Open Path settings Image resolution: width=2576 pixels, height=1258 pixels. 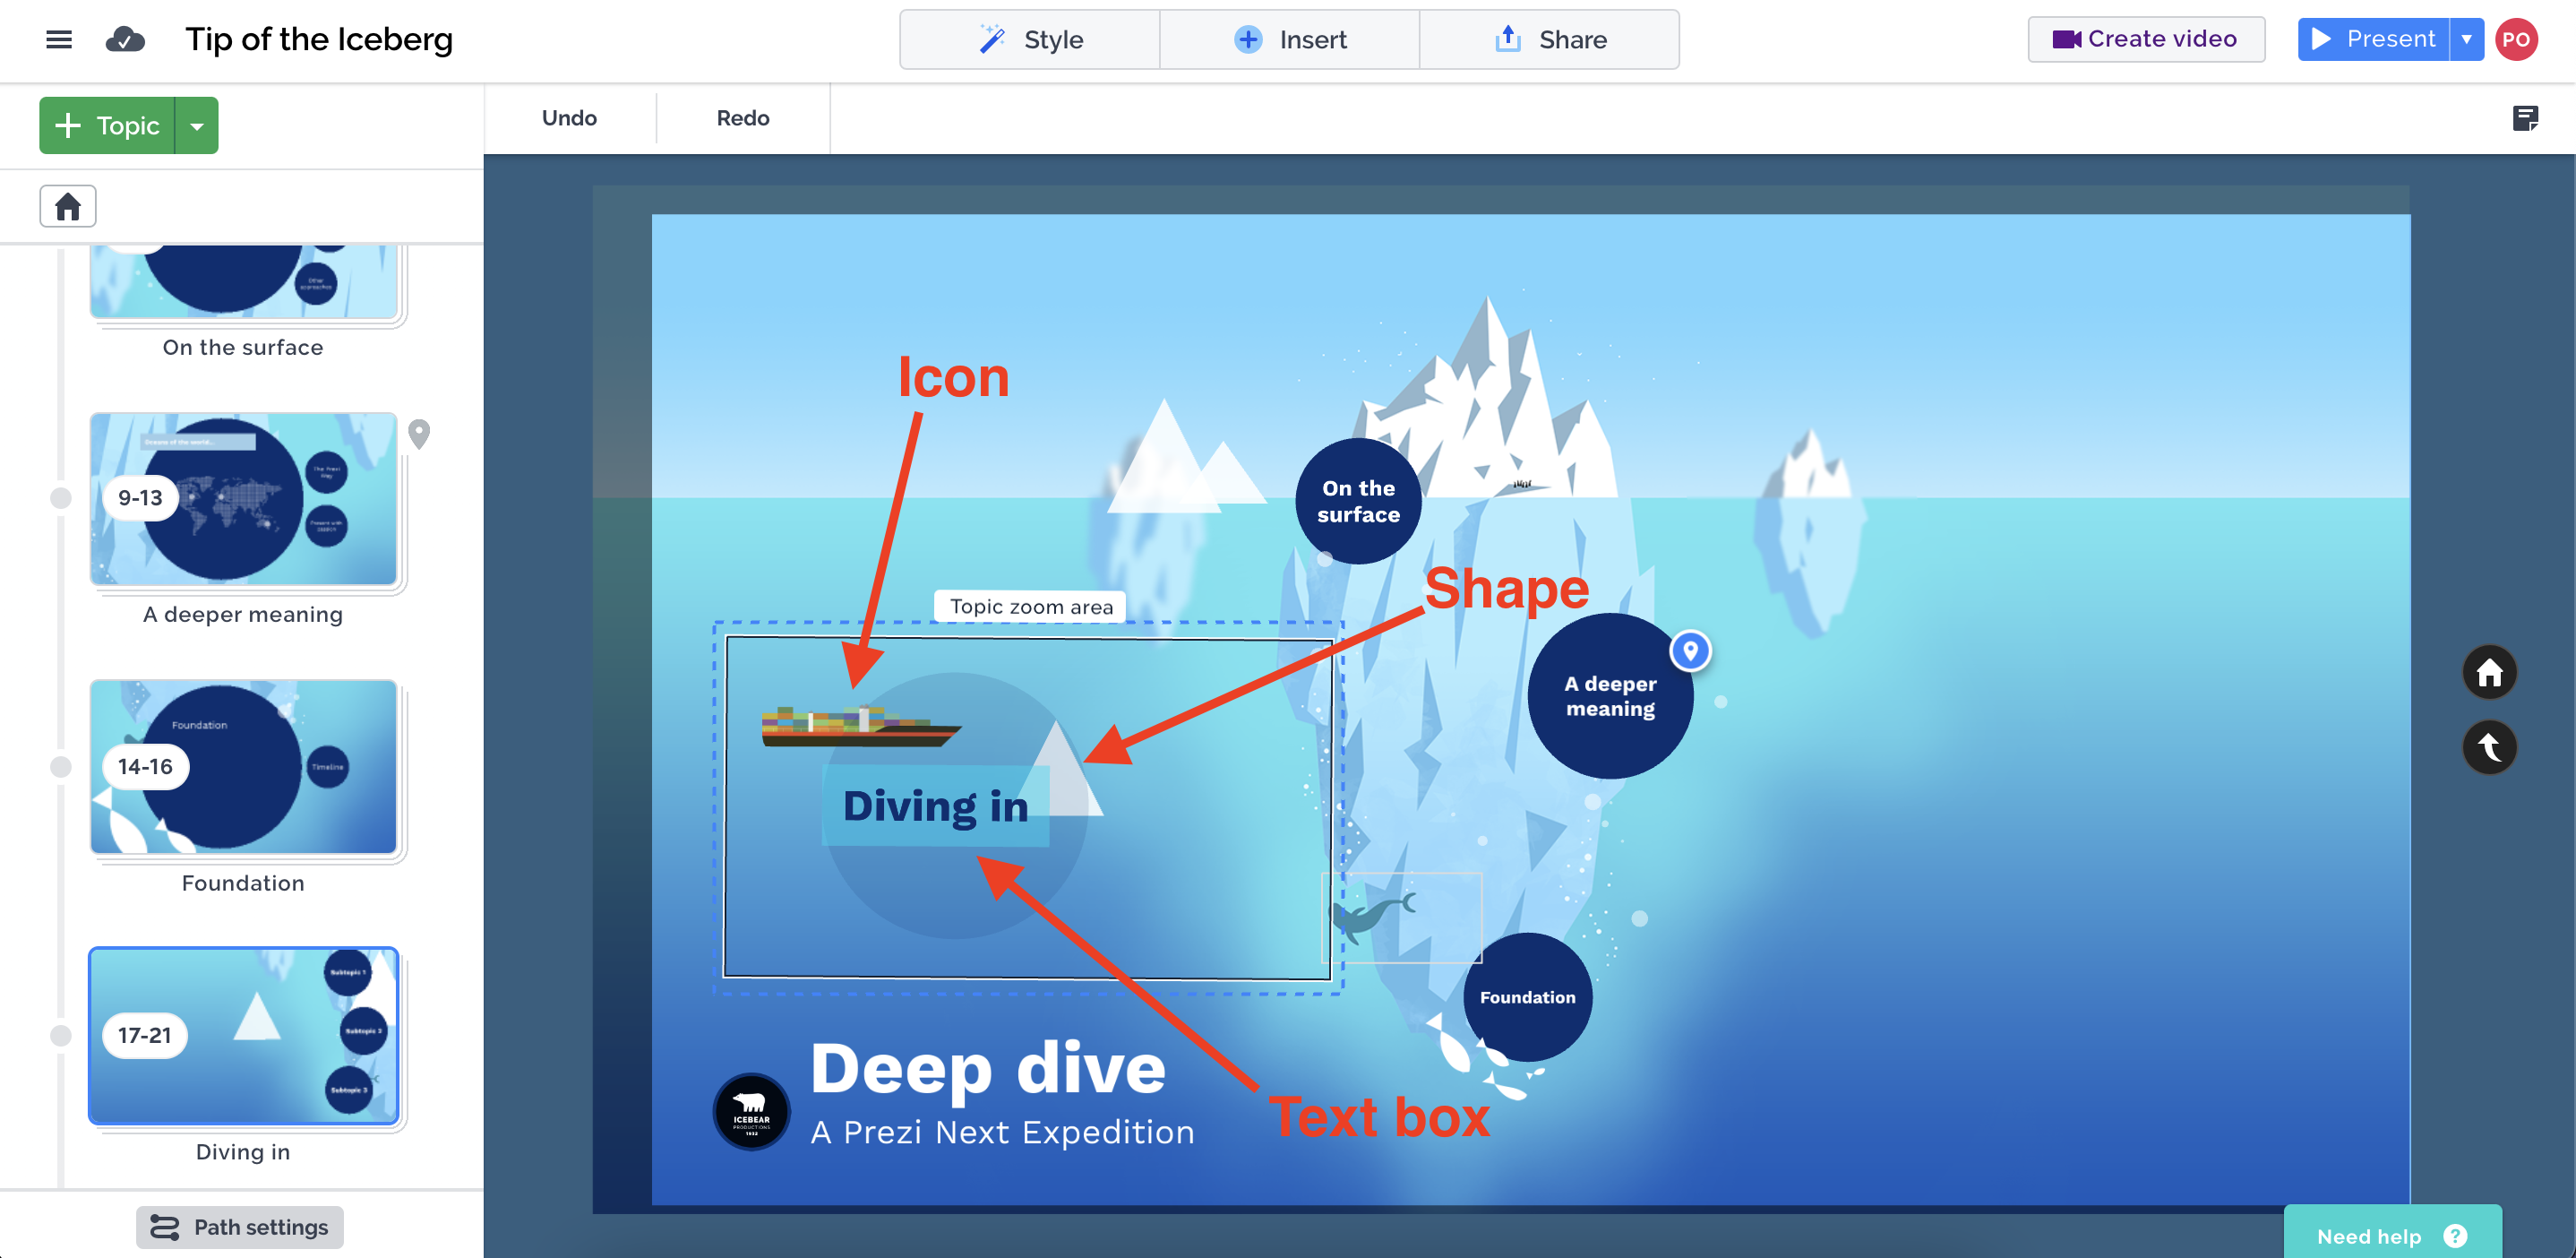[x=240, y=1227]
